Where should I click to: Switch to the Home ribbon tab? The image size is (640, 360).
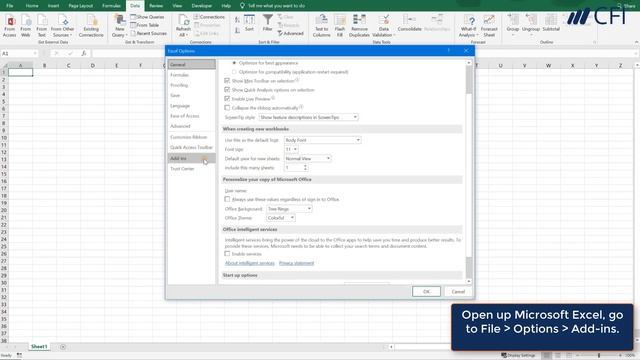(x=32, y=6)
